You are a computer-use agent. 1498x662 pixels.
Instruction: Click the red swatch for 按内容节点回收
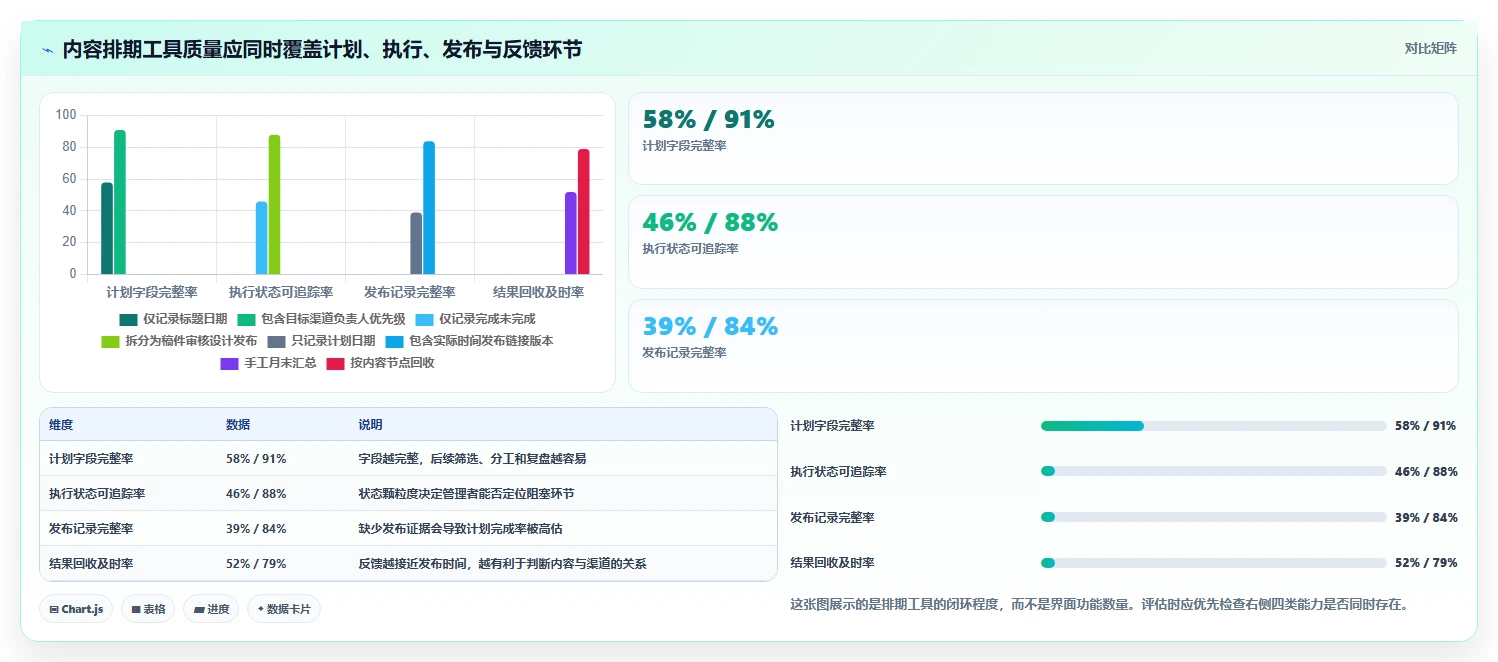tap(335, 363)
